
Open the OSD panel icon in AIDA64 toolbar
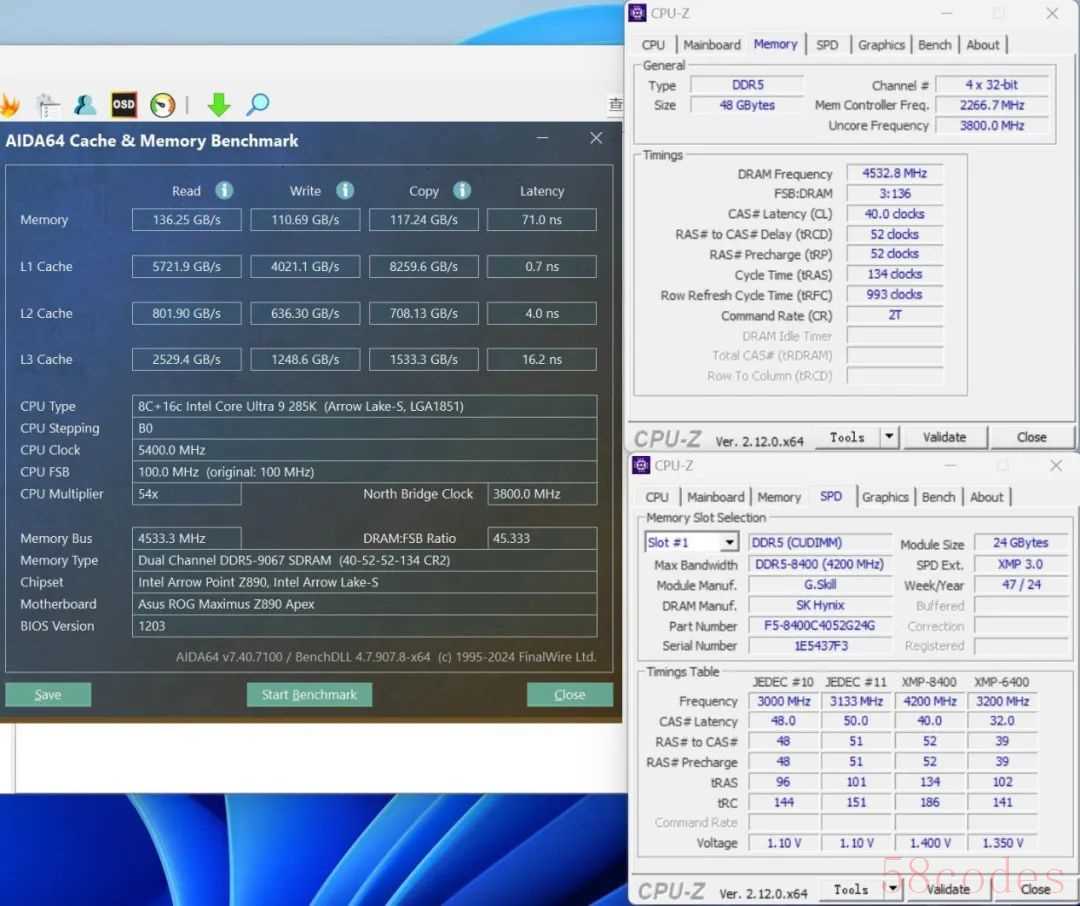click(123, 104)
